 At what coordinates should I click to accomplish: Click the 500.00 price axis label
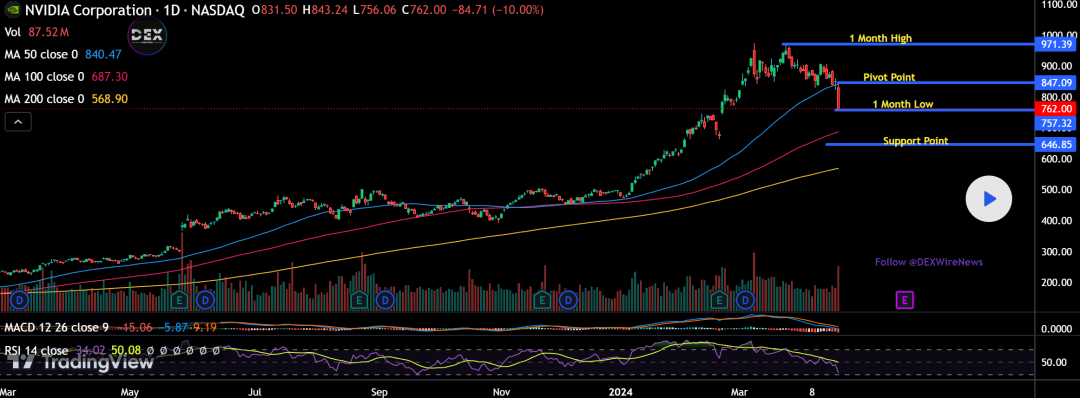coord(1057,189)
